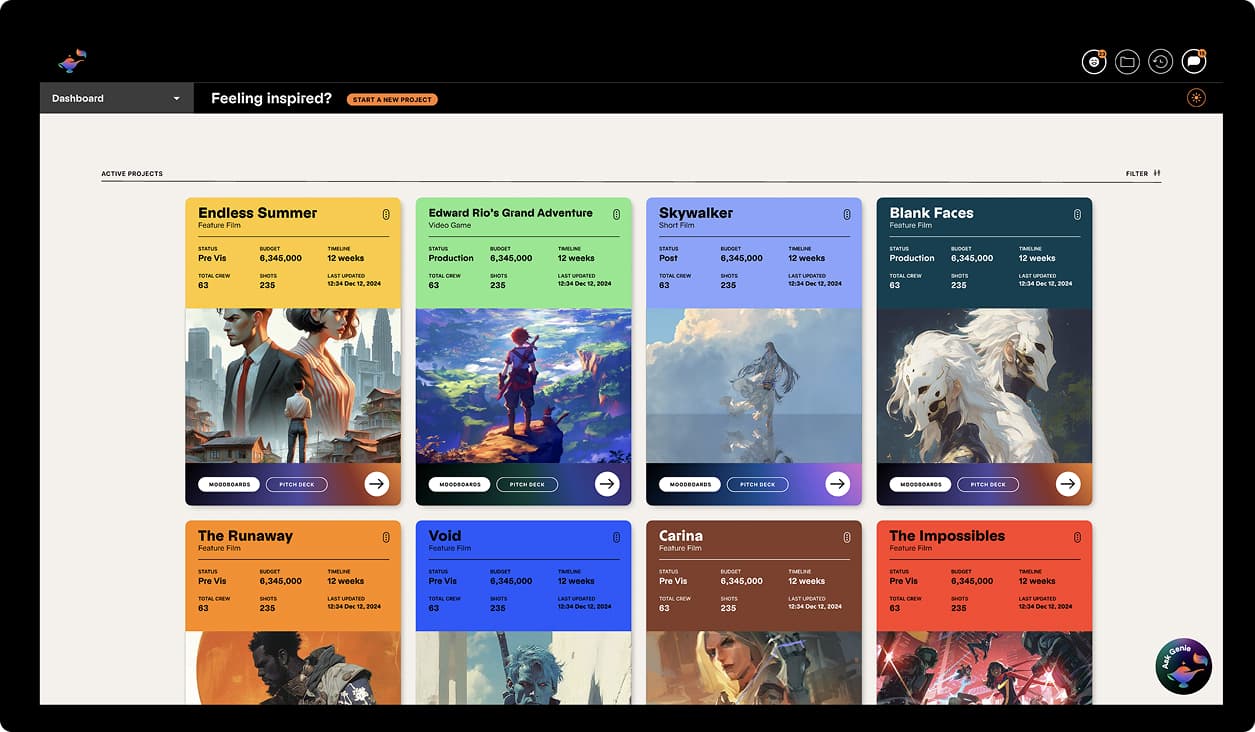Click attachment icon on Blank Faces card
Screen dimensions: 1255x732
click(1077, 214)
